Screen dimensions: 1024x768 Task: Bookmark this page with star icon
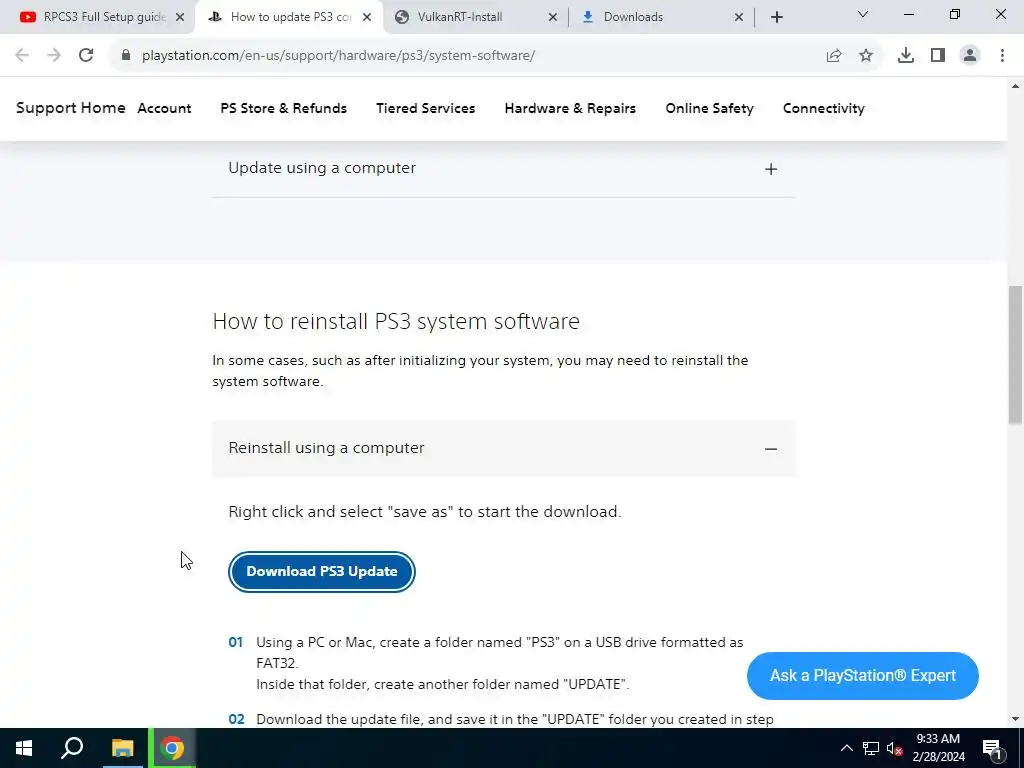(x=866, y=56)
